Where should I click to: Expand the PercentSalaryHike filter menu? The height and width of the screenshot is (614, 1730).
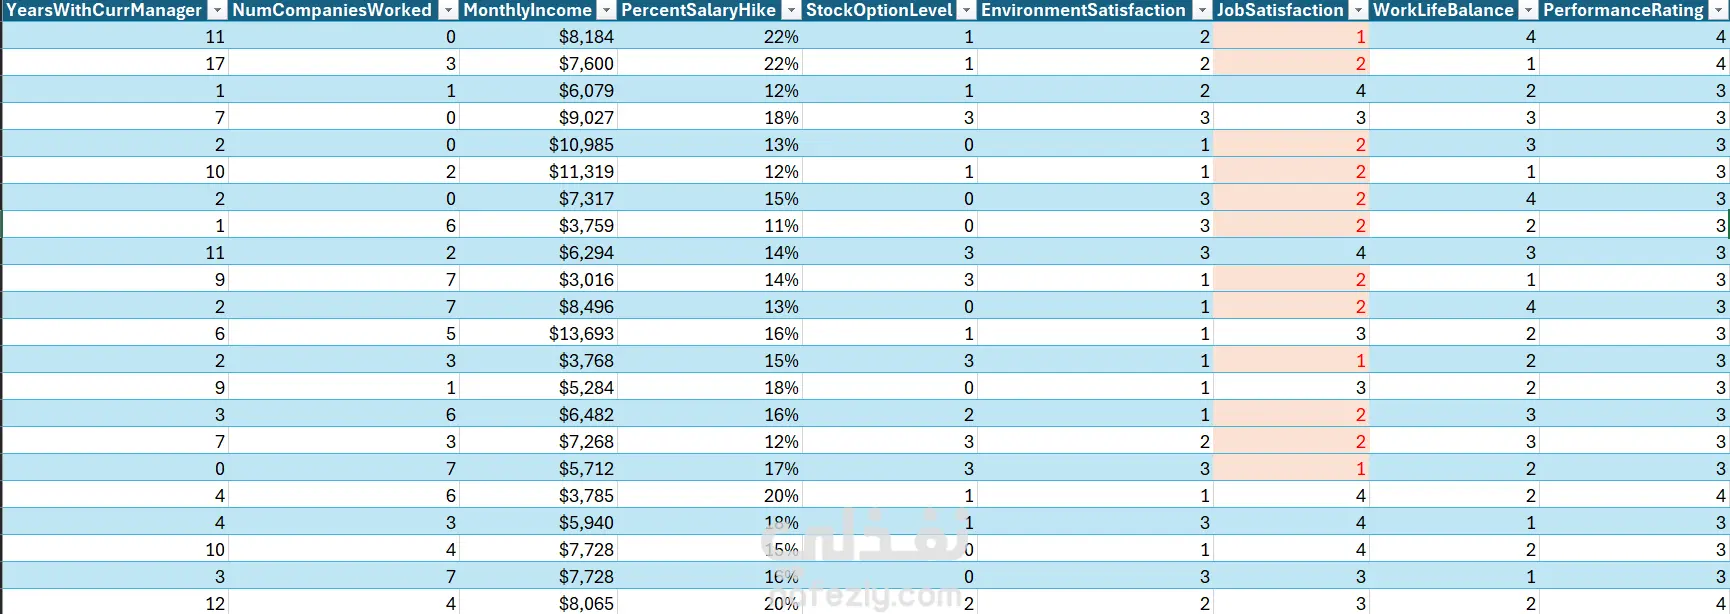(791, 10)
